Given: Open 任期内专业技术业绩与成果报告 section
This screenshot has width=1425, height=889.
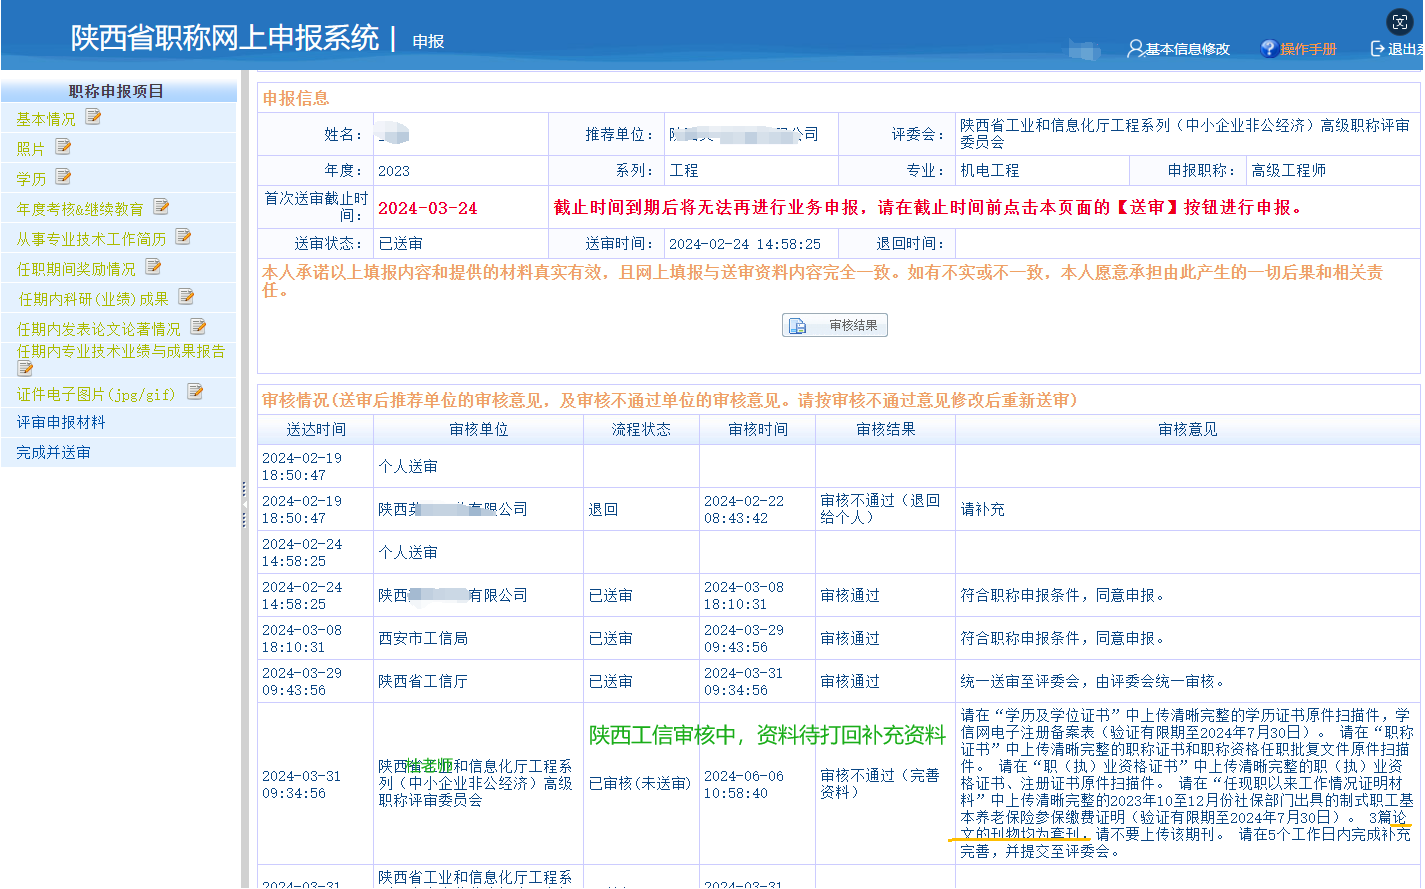Looking at the screenshot, I should pos(120,352).
